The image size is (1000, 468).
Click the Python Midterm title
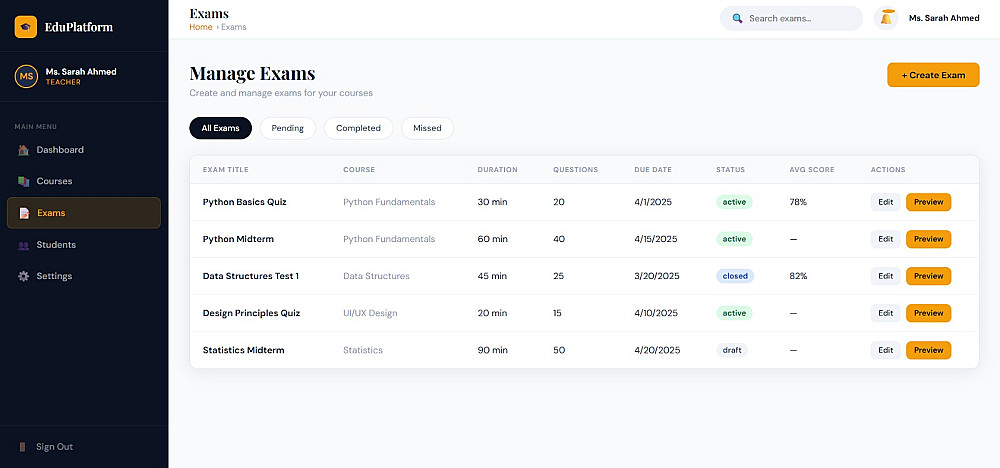pyautogui.click(x=238, y=239)
